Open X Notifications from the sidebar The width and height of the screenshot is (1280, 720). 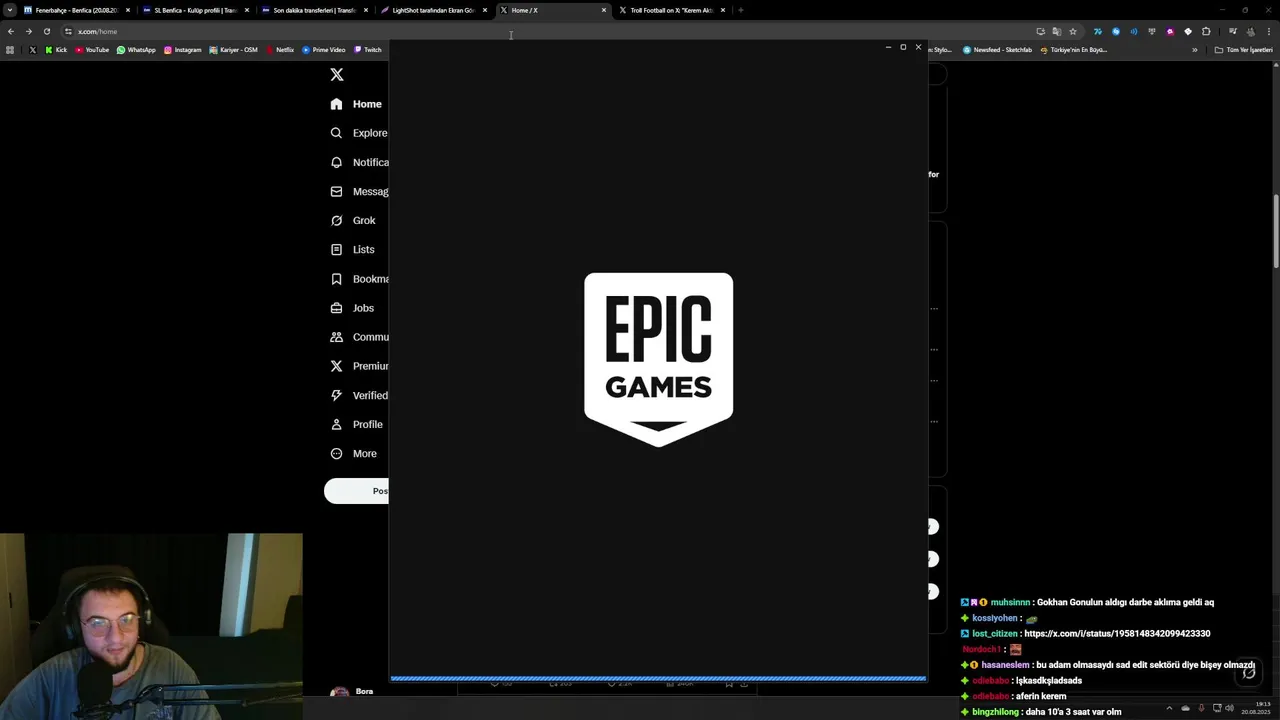(x=359, y=162)
